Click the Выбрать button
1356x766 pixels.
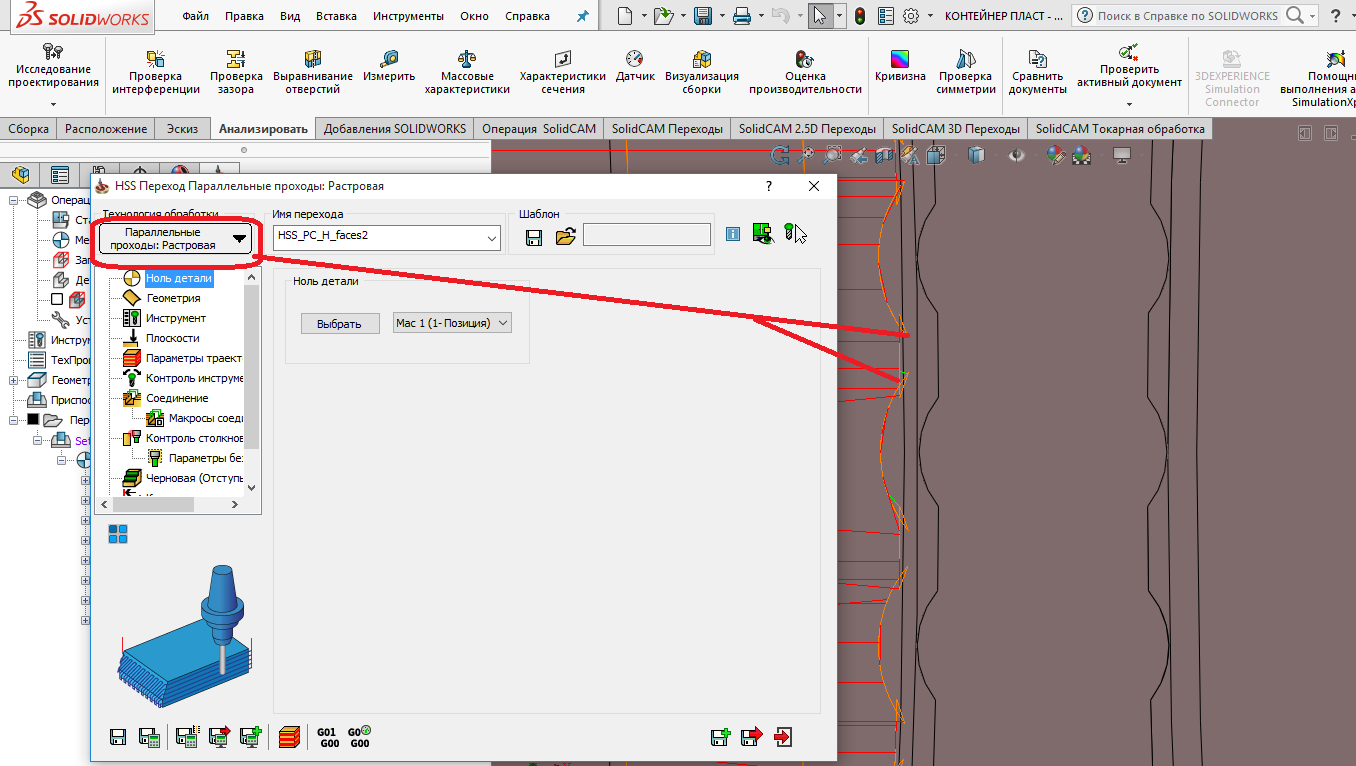pos(339,324)
